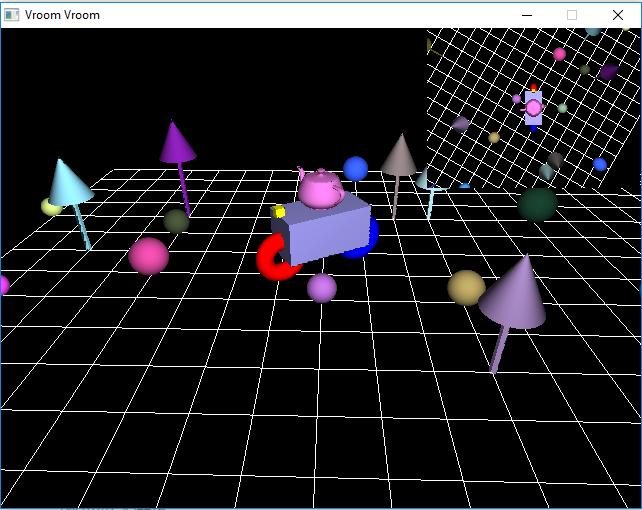The width and height of the screenshot is (642, 510).
Task: Click the Vroom Vroom window app icon
Action: pos(12,15)
